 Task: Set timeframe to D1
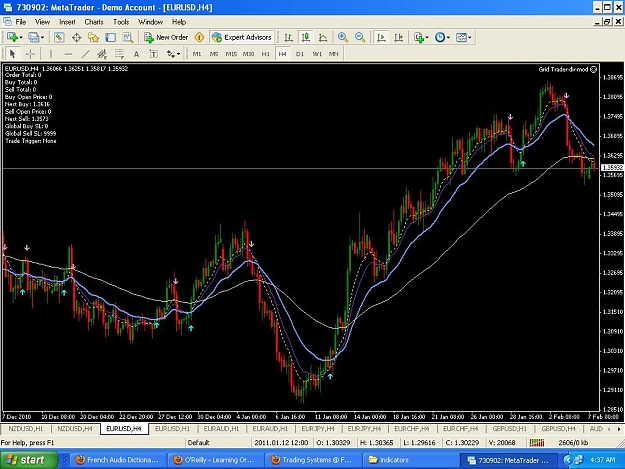click(x=300, y=54)
